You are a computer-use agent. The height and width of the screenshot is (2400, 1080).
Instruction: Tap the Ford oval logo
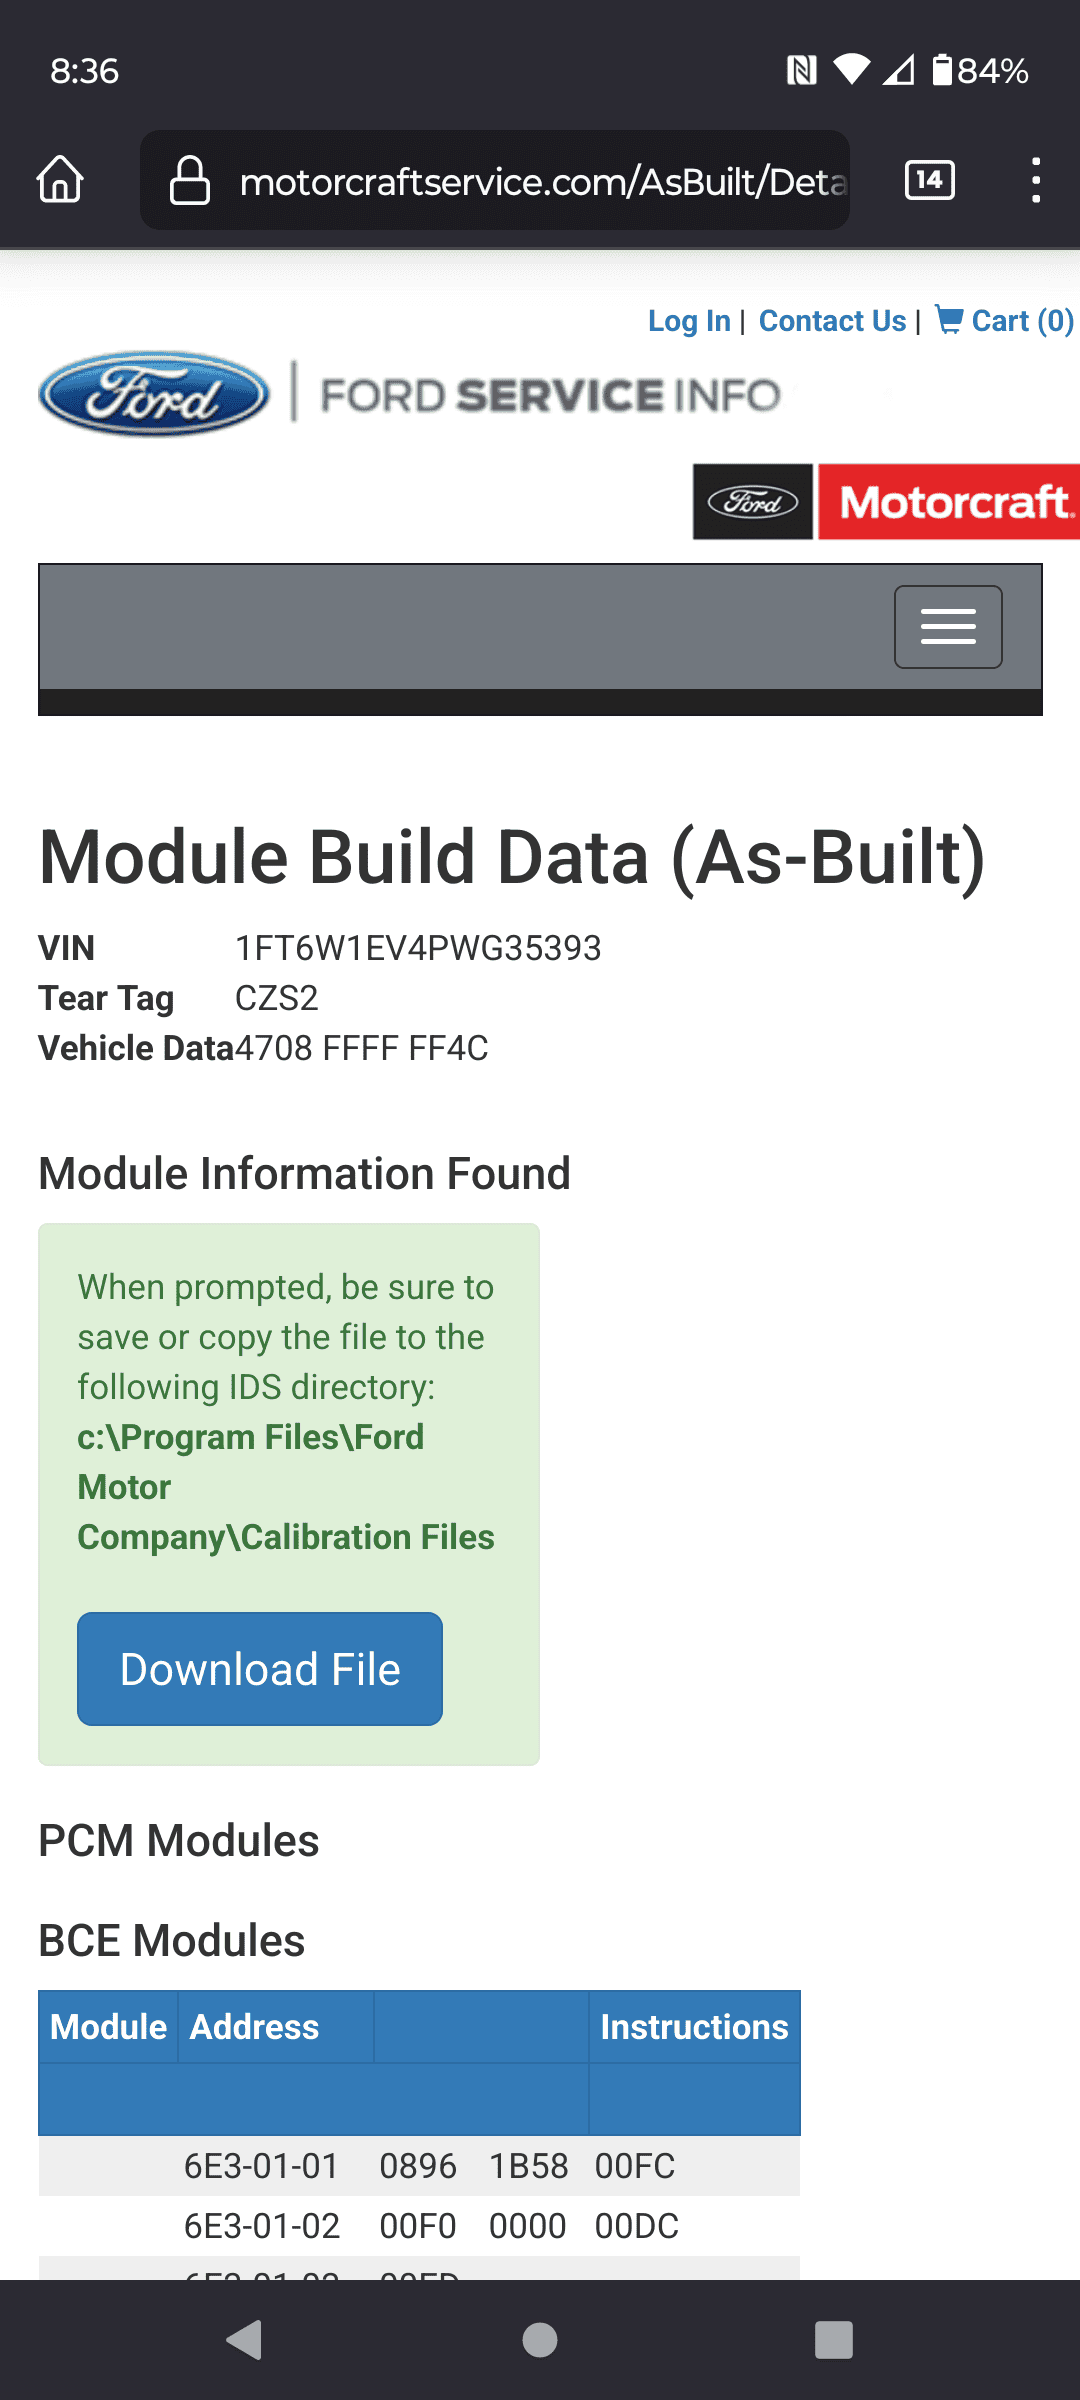point(154,394)
